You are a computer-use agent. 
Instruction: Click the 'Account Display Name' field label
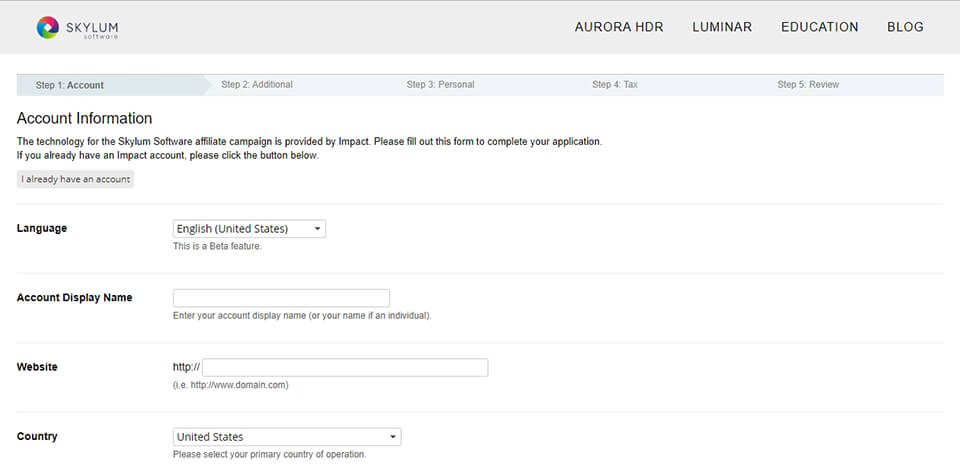coord(74,298)
